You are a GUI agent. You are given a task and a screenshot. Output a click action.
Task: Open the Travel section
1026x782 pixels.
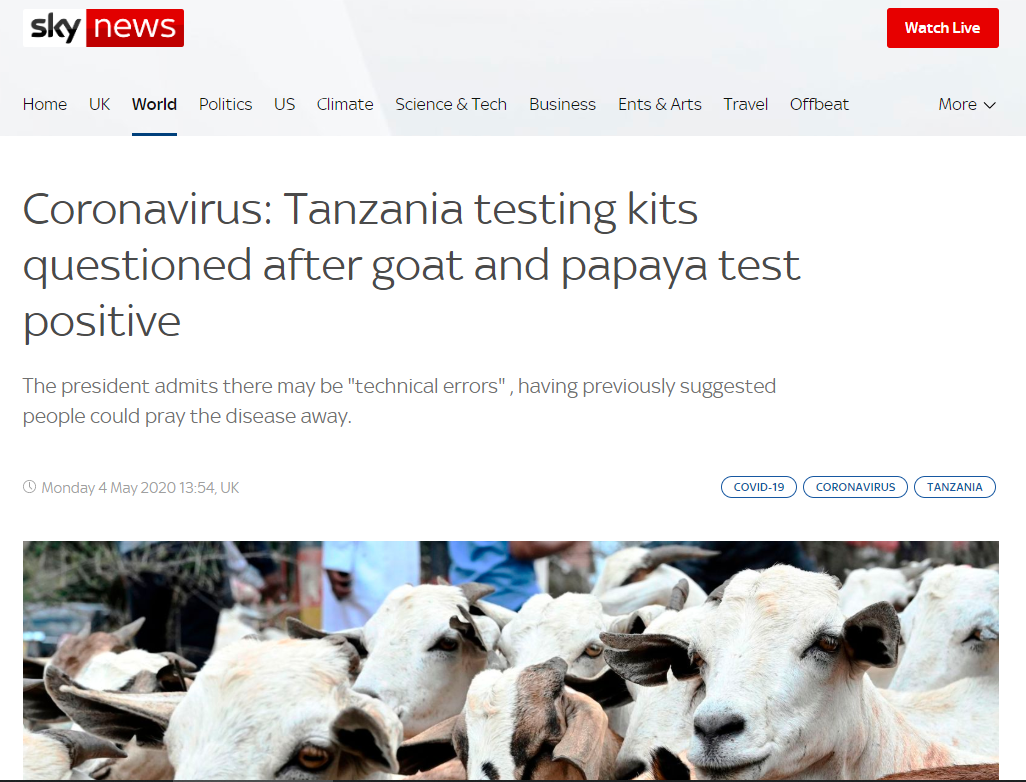[745, 104]
